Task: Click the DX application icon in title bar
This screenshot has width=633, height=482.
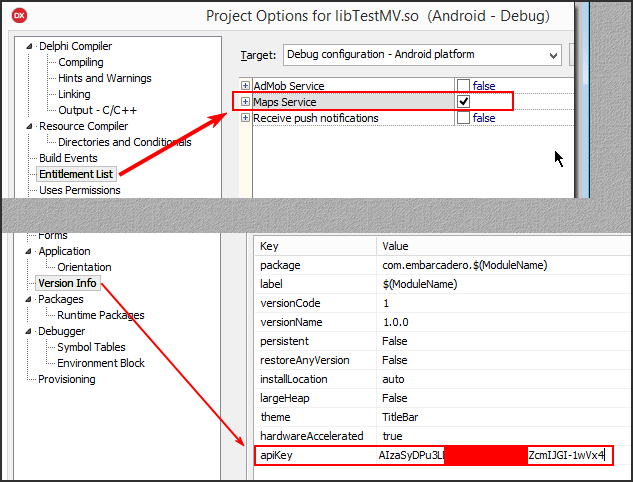Action: click(19, 16)
